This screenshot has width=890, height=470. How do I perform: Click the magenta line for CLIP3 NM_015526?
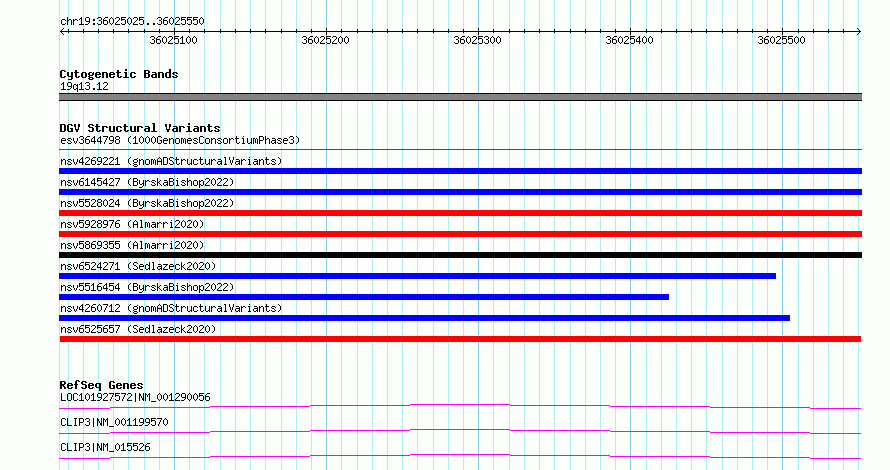[x=460, y=456]
